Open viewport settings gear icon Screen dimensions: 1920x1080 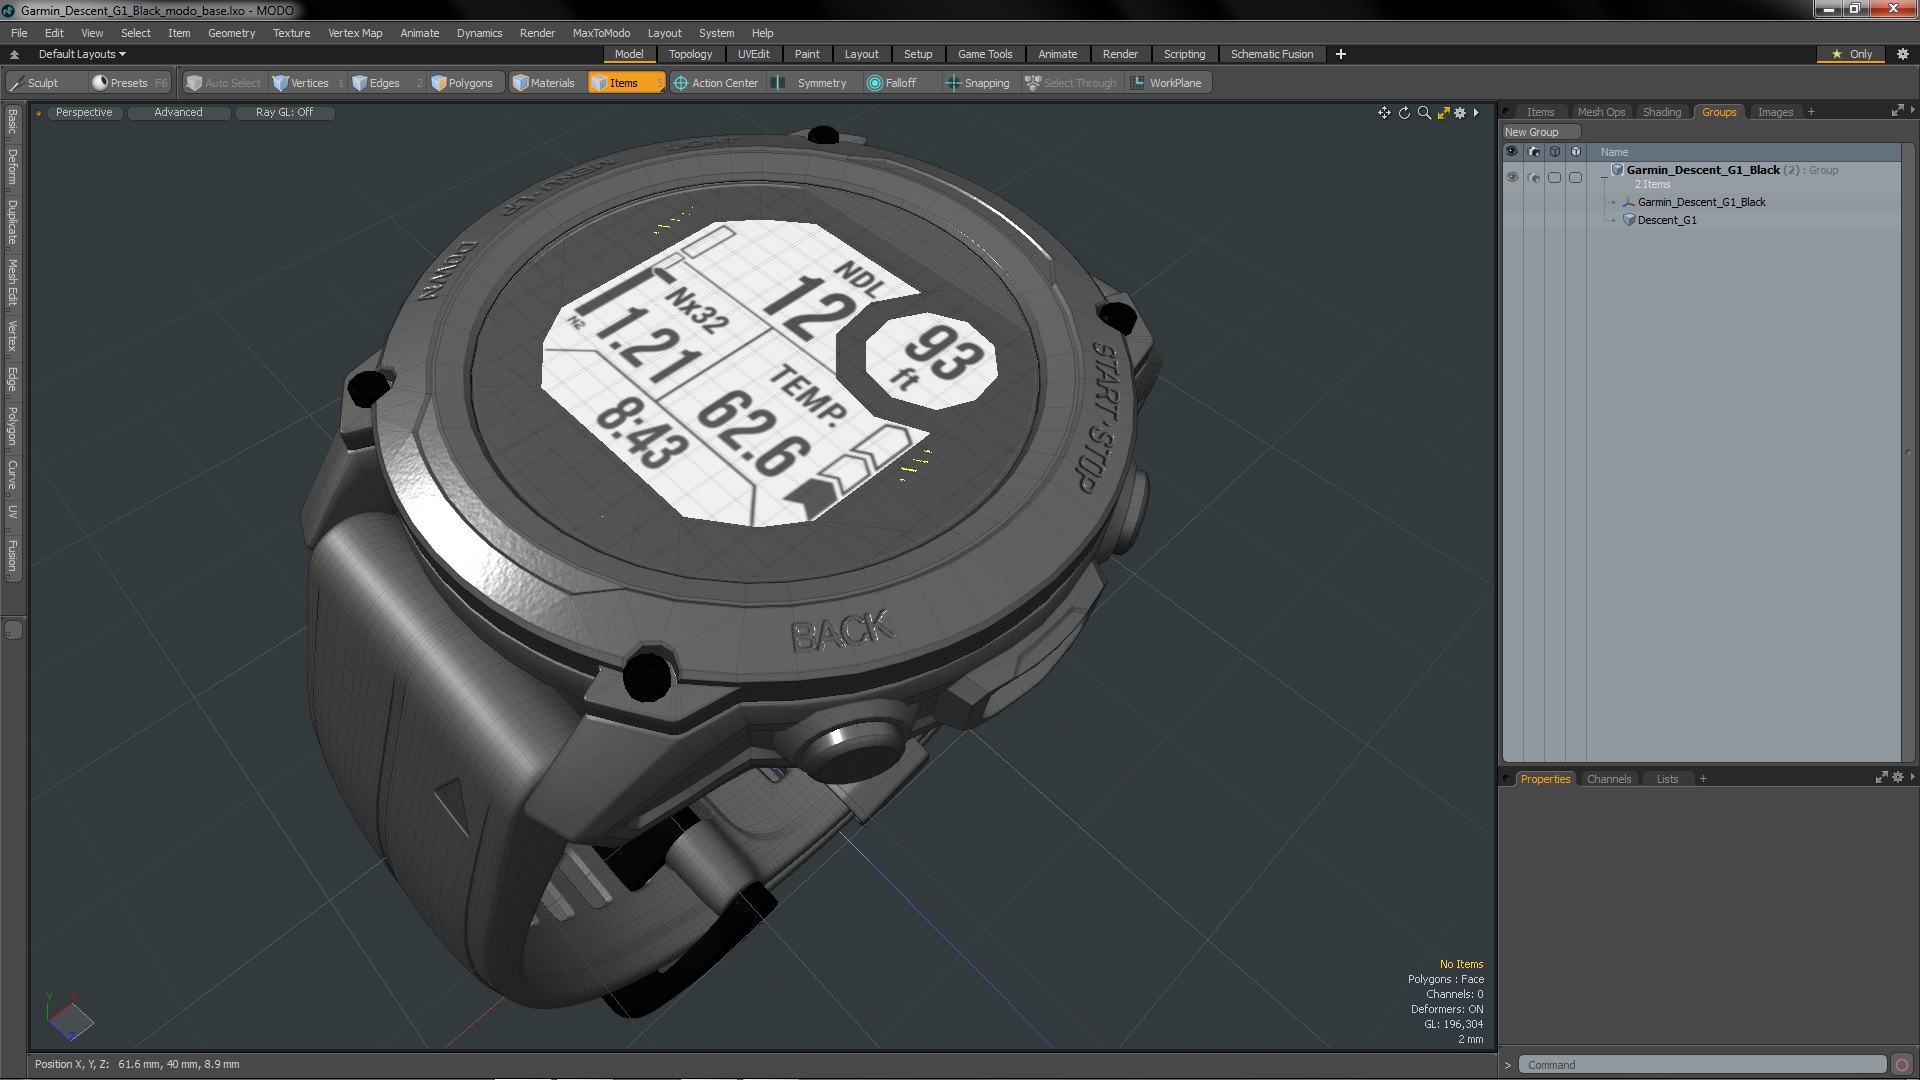click(x=1460, y=113)
